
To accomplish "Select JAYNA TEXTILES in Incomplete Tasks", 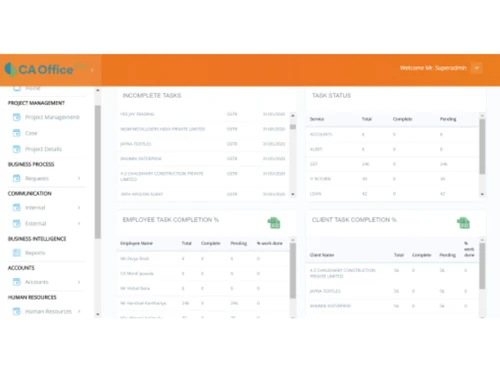I will point(203,144).
